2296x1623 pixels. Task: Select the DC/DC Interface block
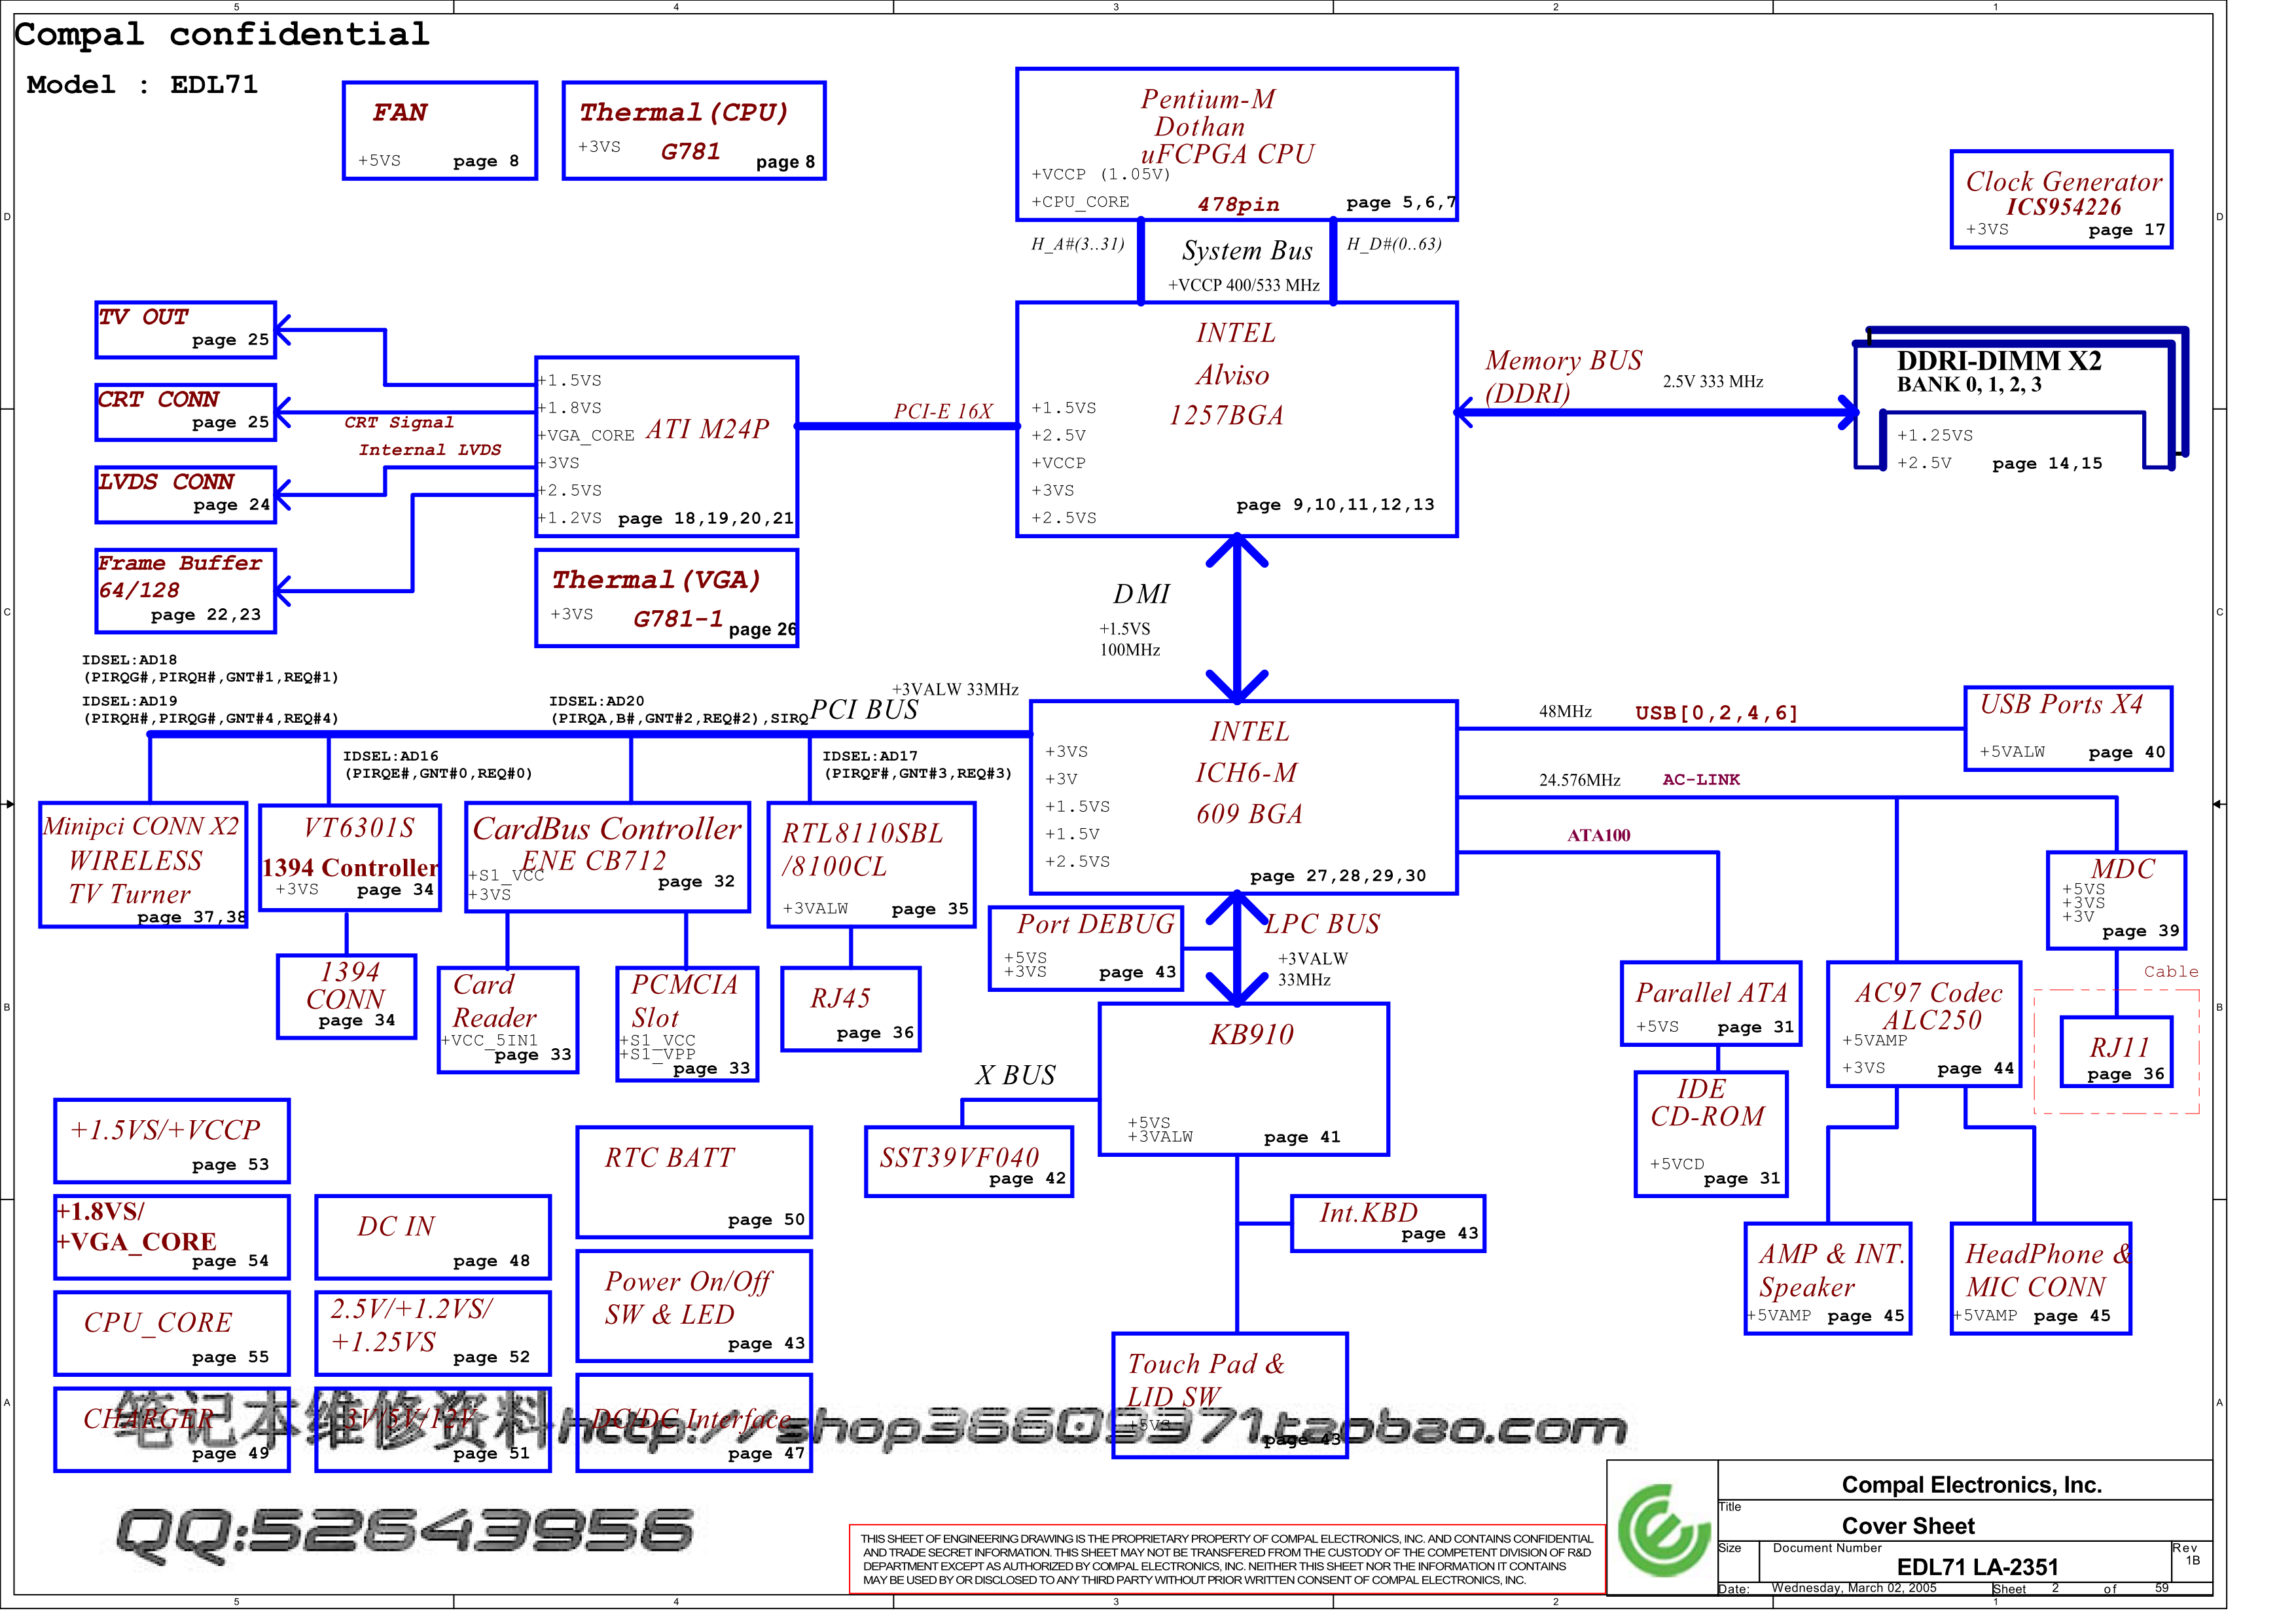pos(694,1423)
